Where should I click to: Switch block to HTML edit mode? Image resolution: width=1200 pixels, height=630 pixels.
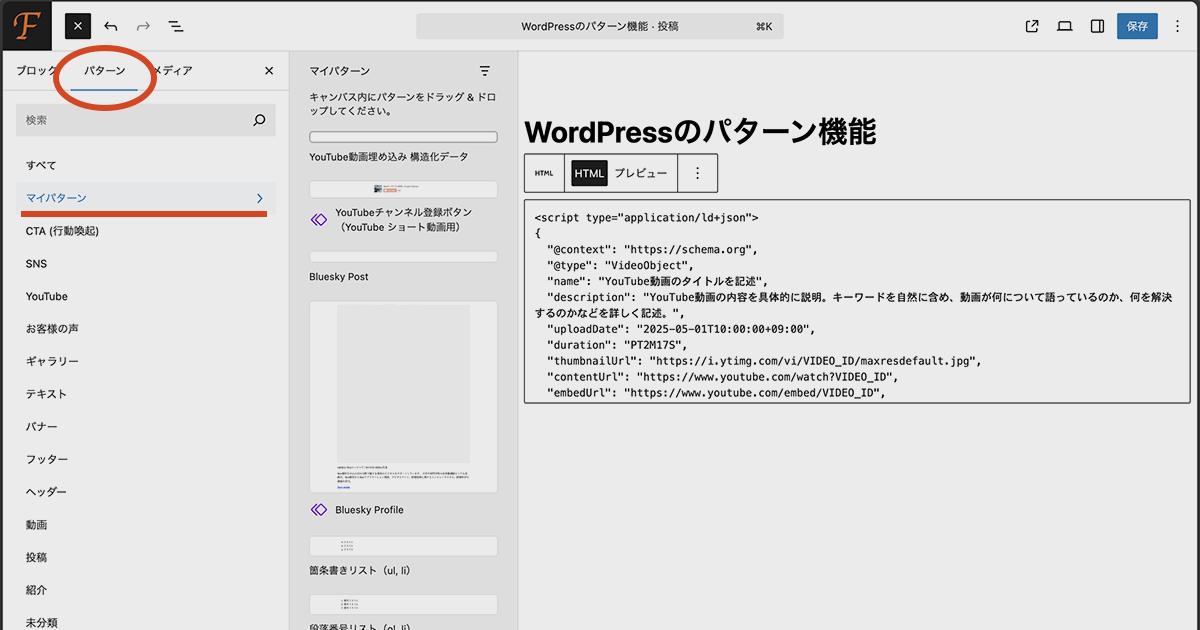pyautogui.click(x=589, y=173)
